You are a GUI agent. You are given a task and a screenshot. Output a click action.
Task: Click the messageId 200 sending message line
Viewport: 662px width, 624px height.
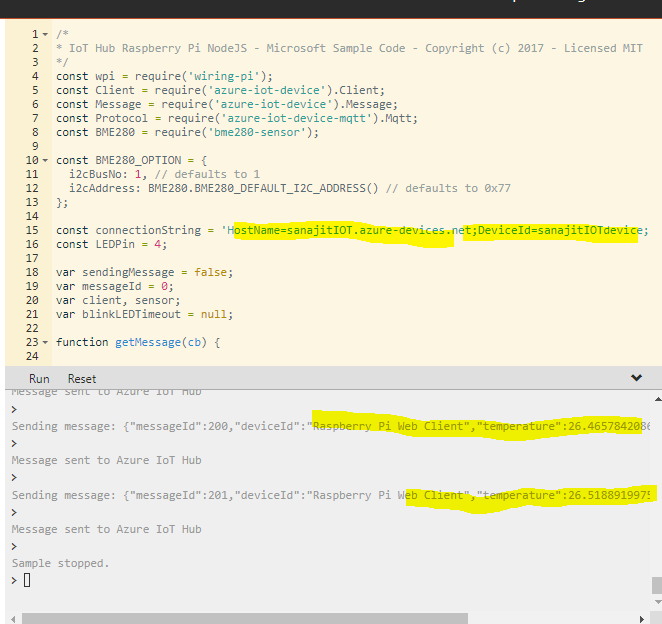[331, 426]
